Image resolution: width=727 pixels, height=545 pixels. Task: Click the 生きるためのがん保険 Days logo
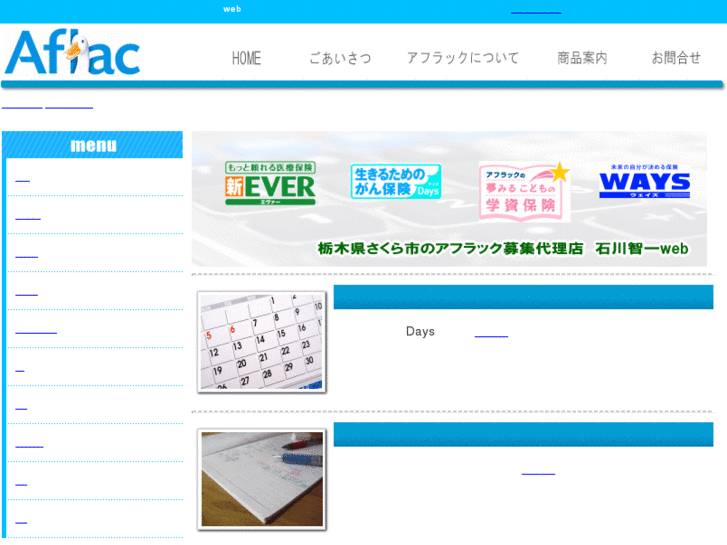(395, 181)
